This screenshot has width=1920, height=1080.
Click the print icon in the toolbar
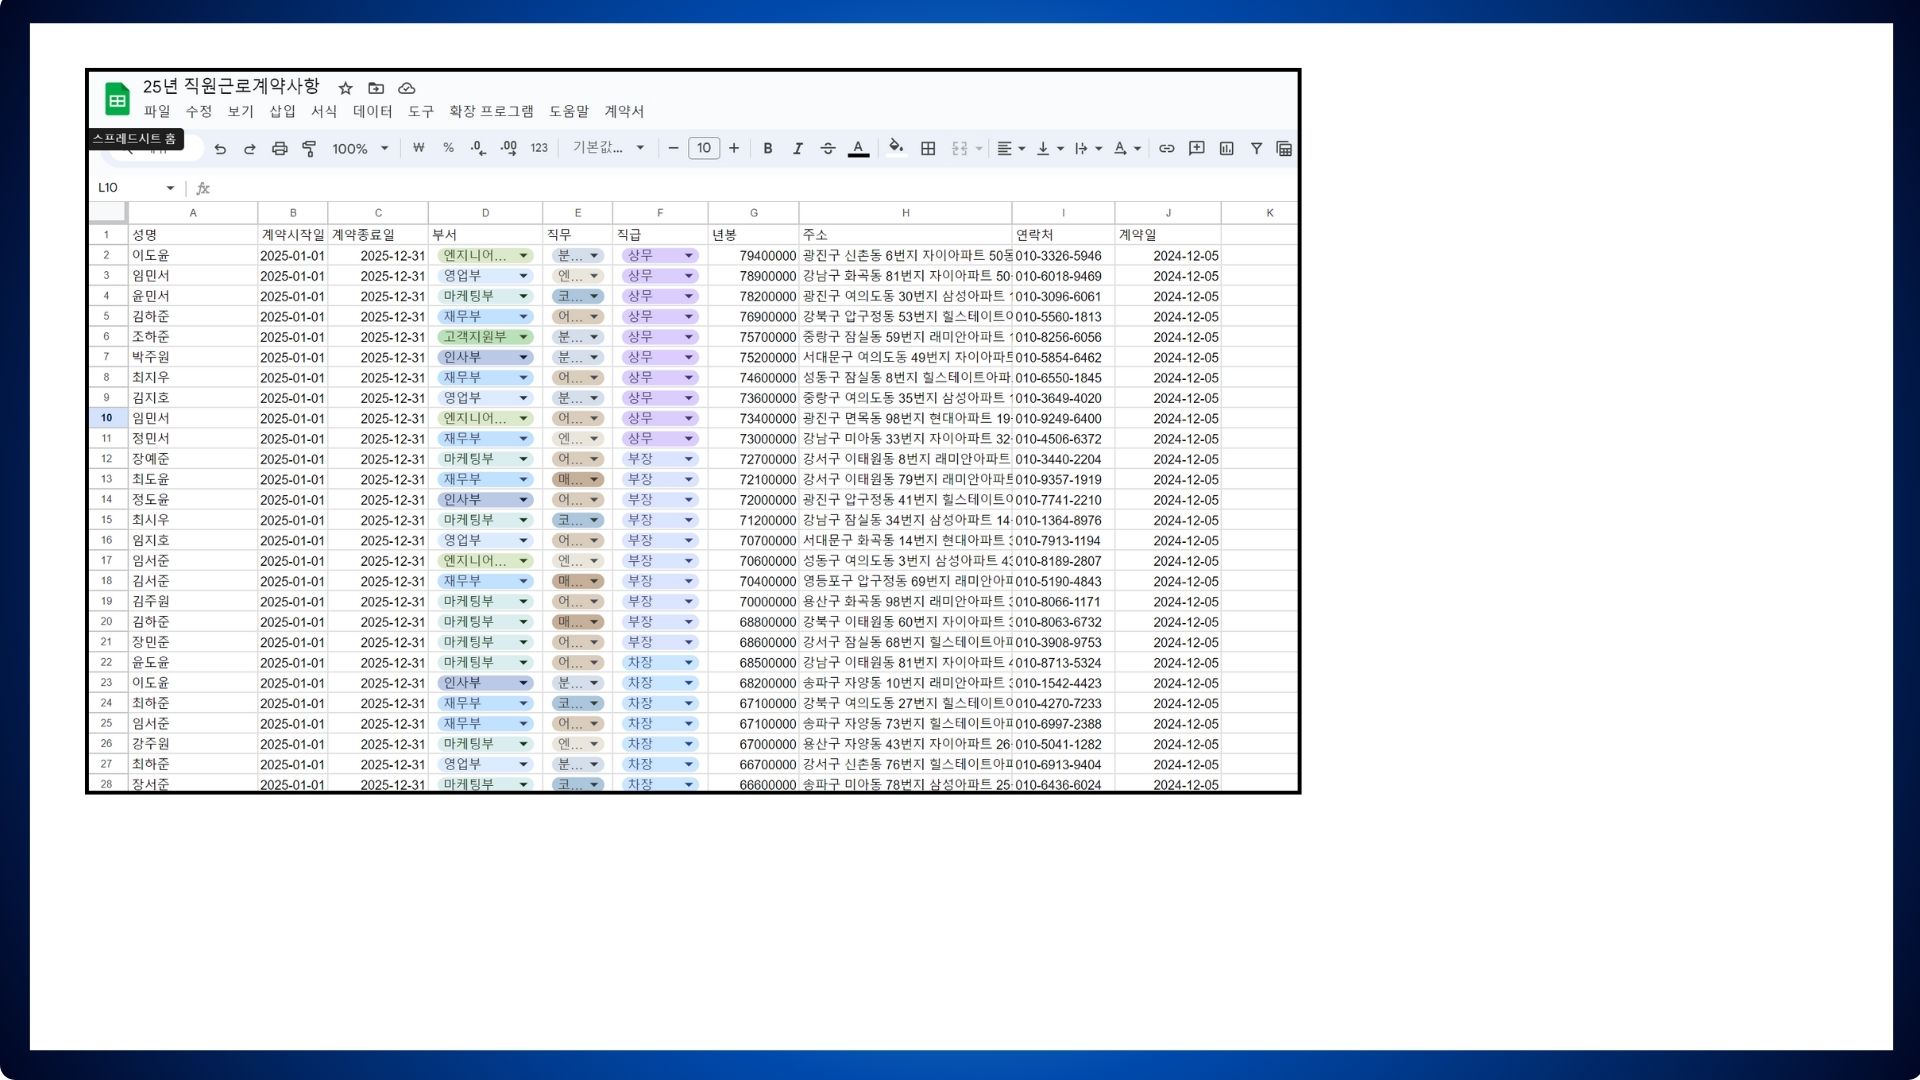[280, 149]
